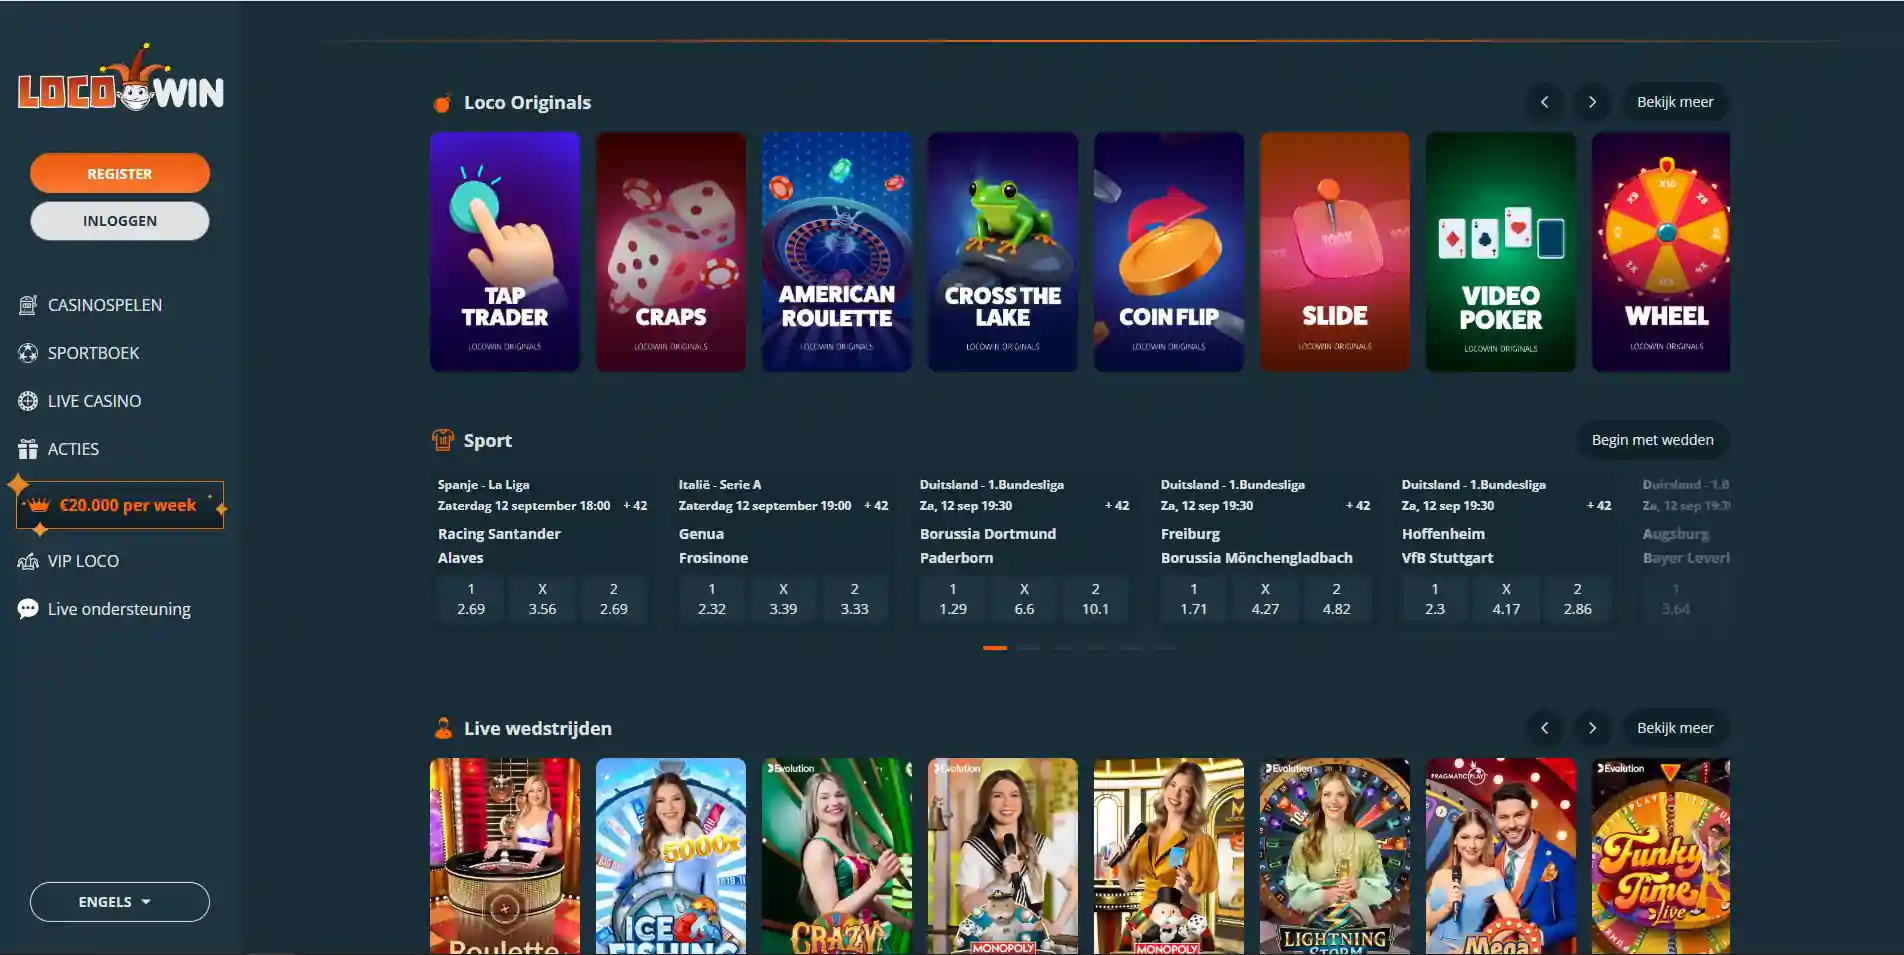The width and height of the screenshot is (1904, 955).
Task: Open the Slide game
Action: 1335,252
